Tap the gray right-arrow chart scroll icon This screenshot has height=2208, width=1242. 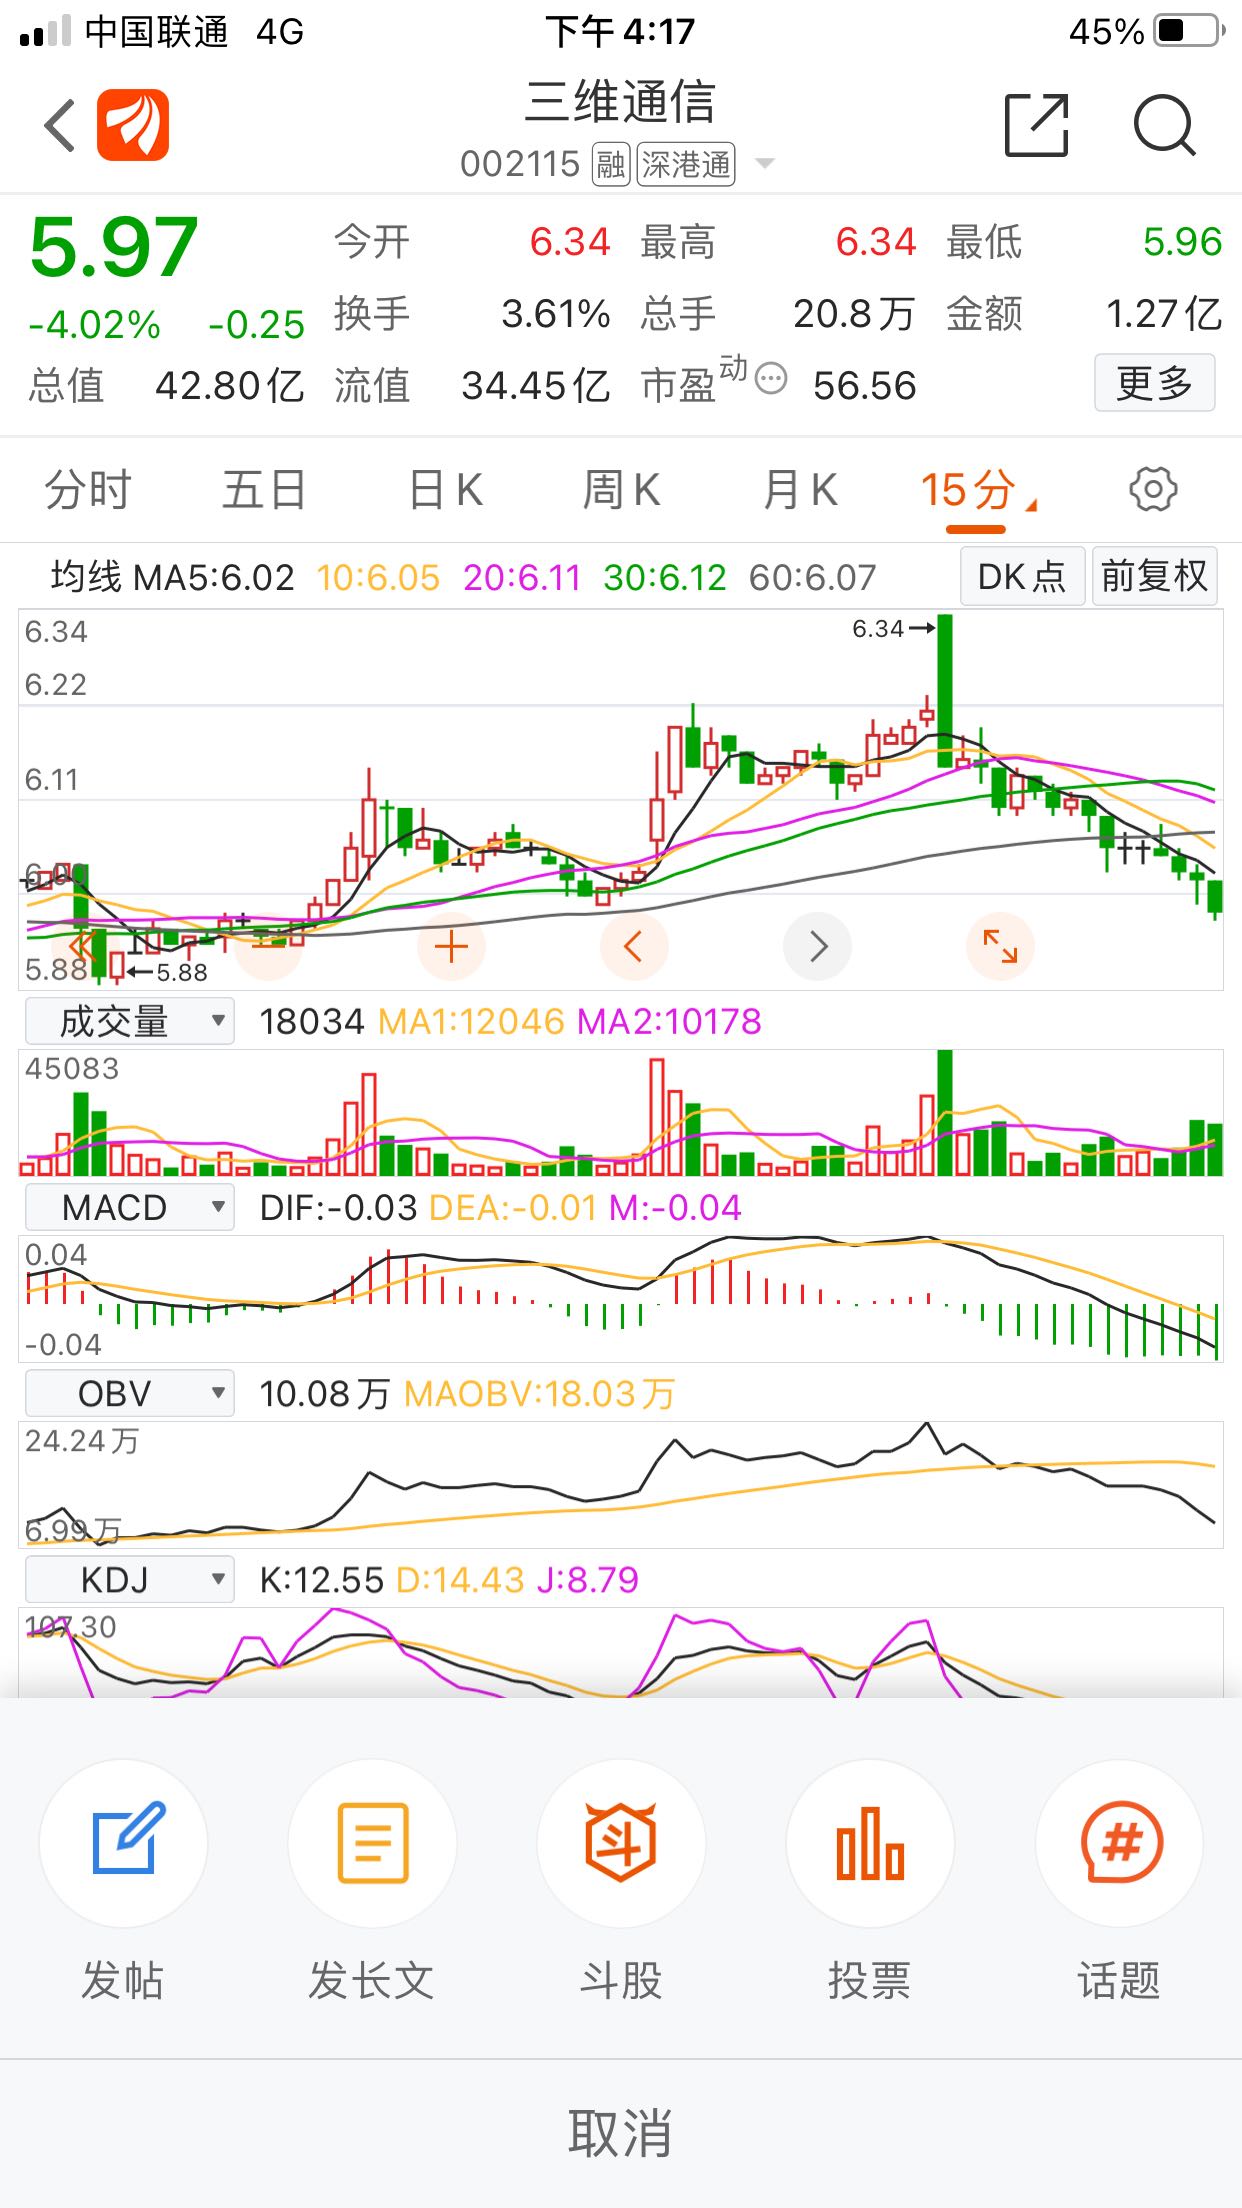pos(817,946)
